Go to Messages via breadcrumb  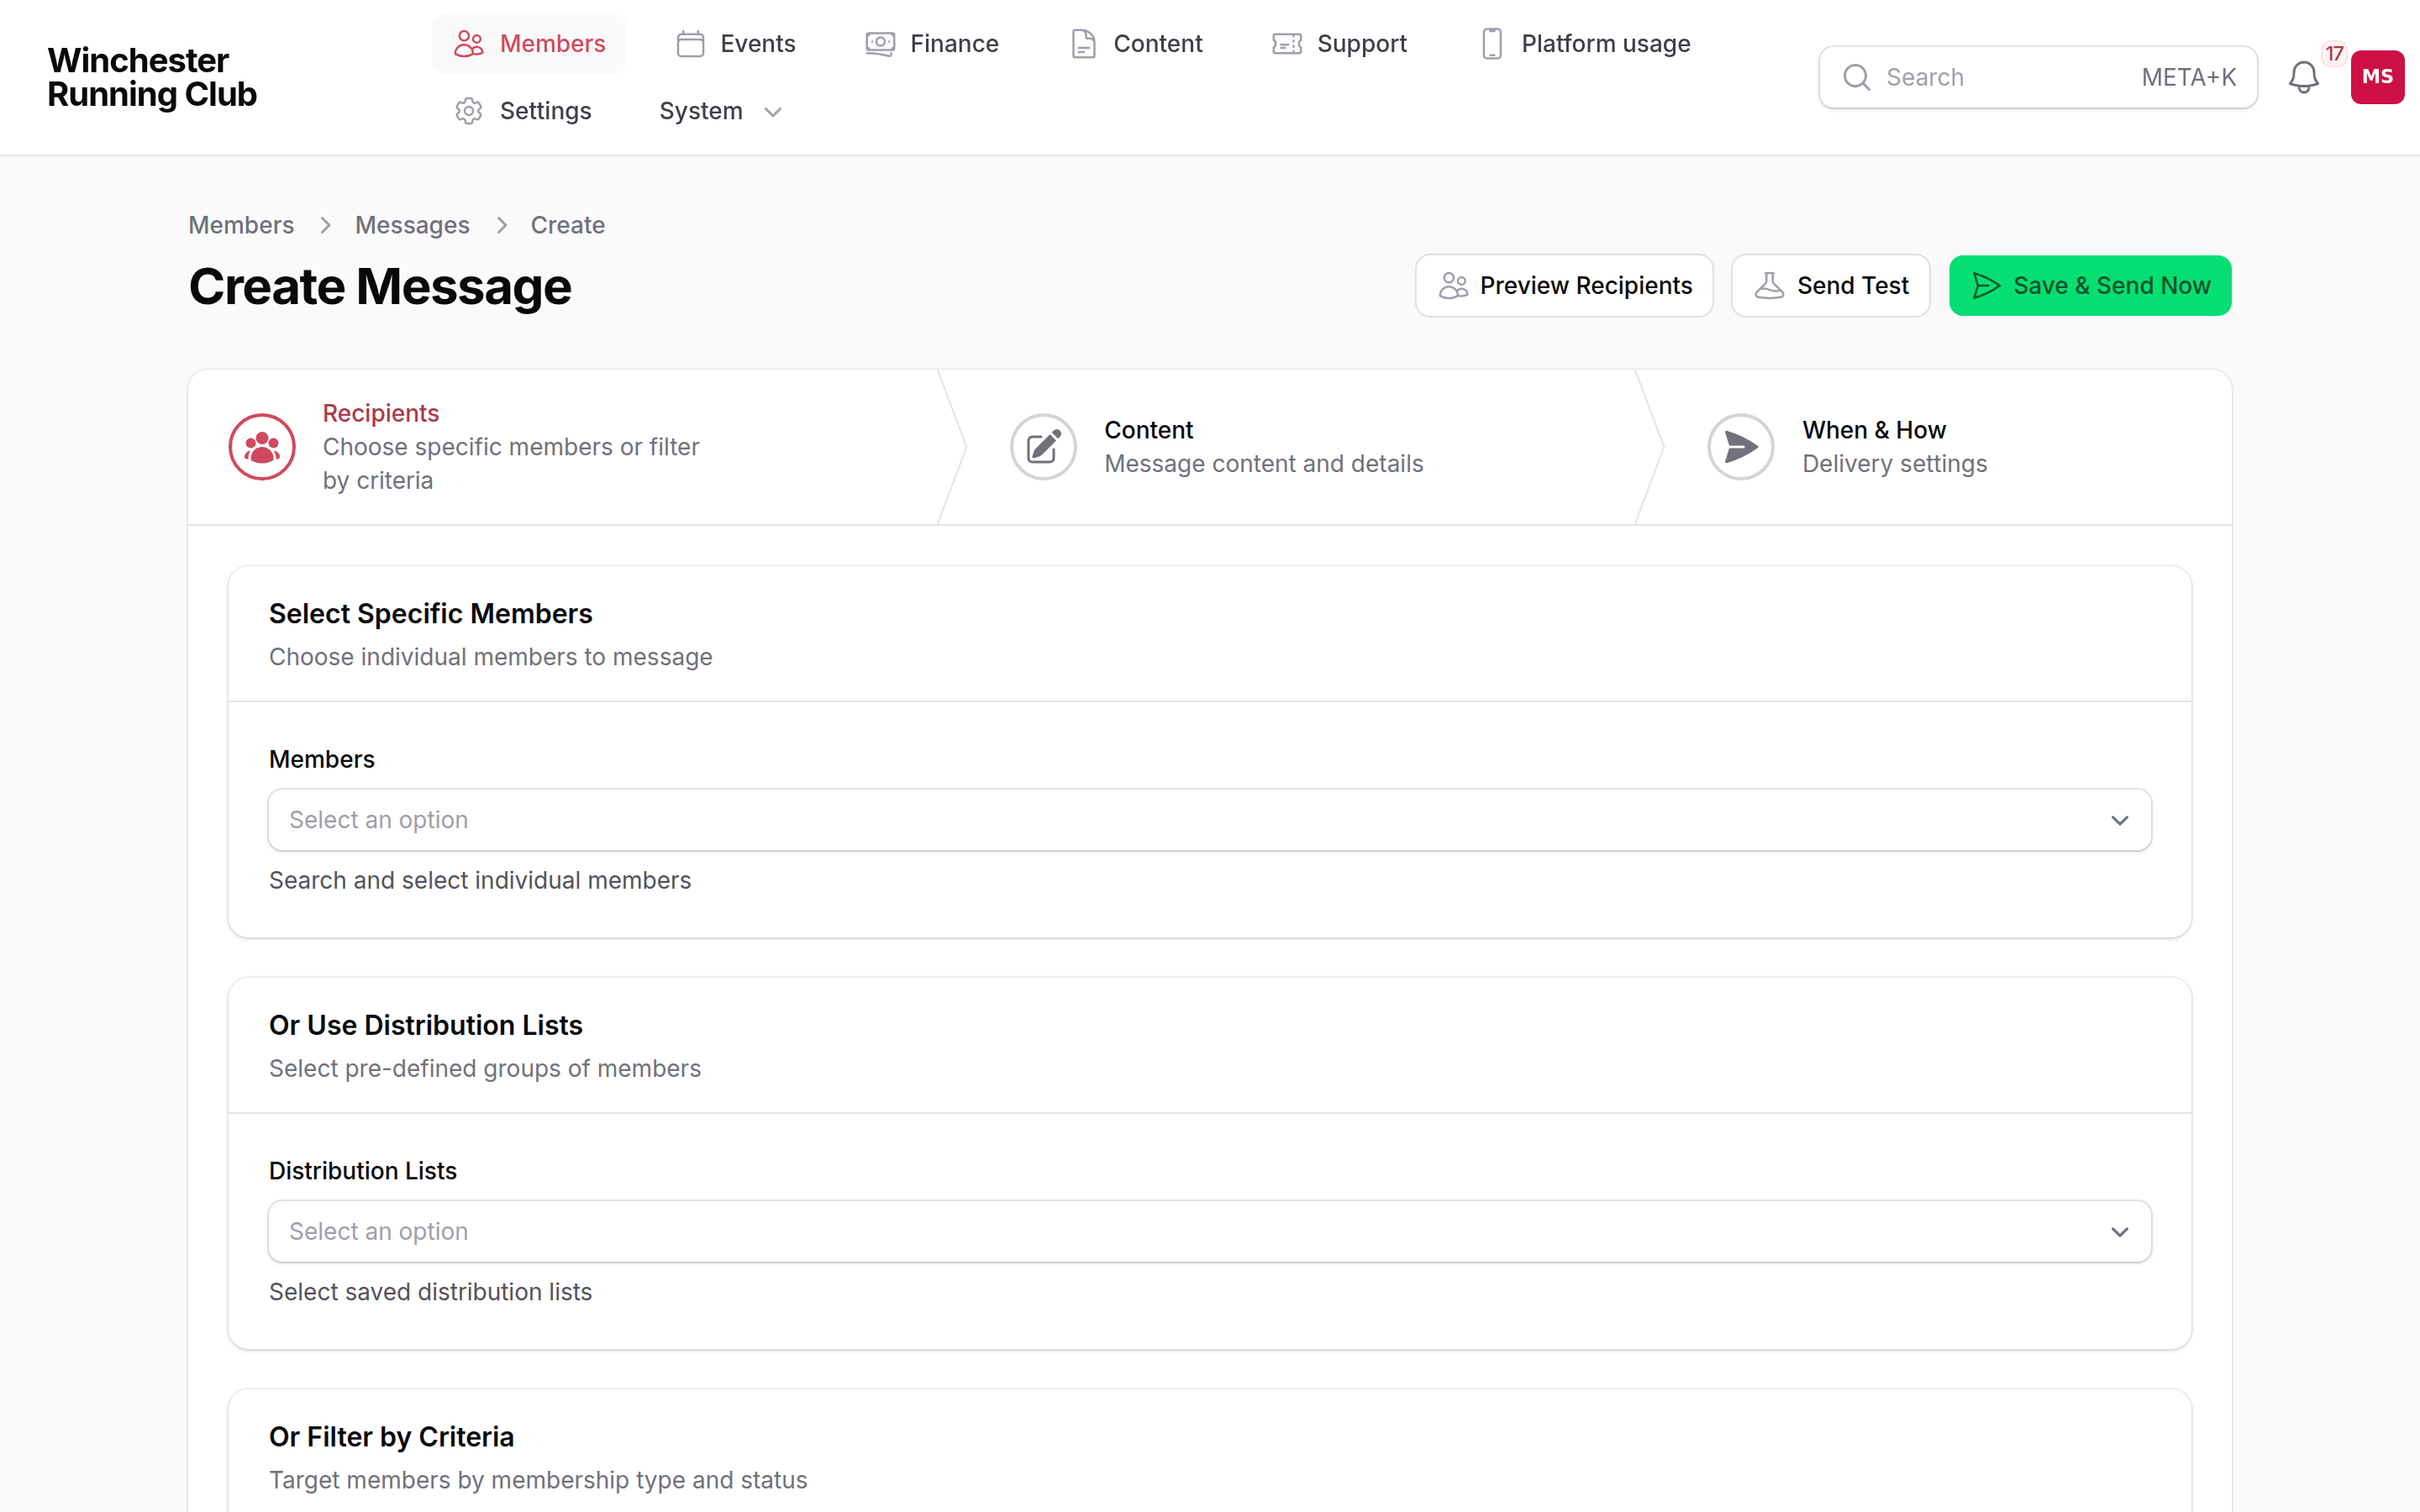click(x=412, y=225)
